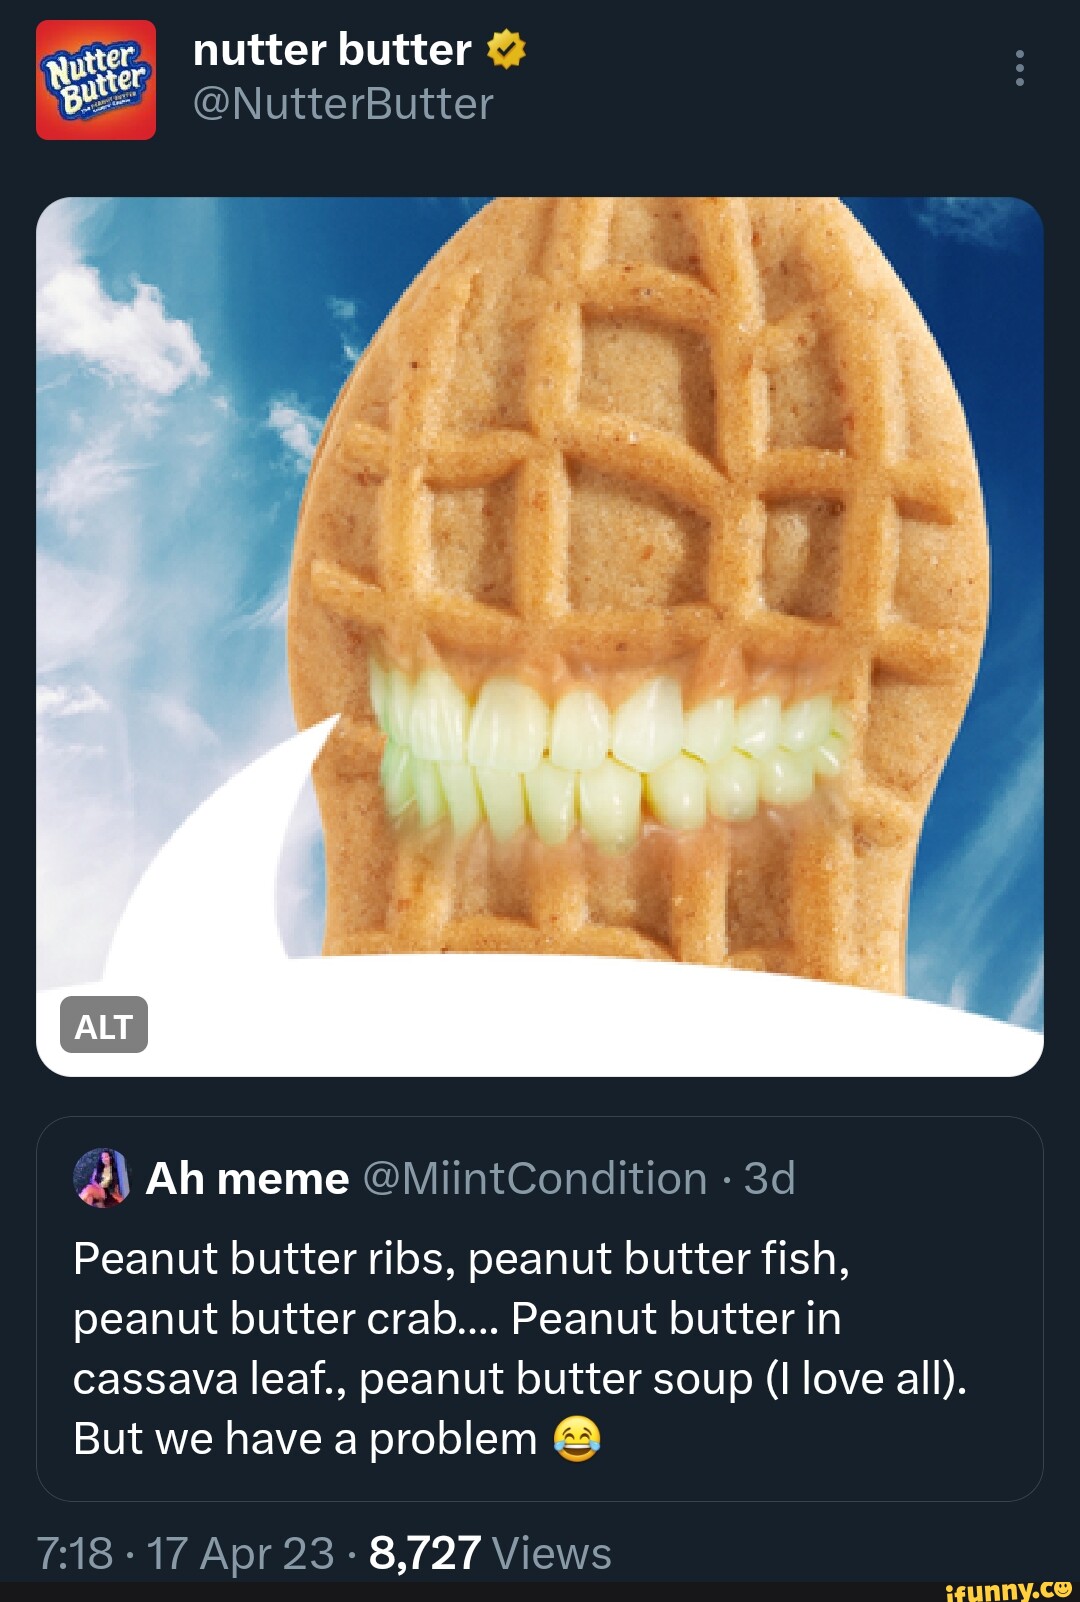Click the "3d" quoted tweet timestamp
Screen dimensions: 1080x1602
[770, 1179]
